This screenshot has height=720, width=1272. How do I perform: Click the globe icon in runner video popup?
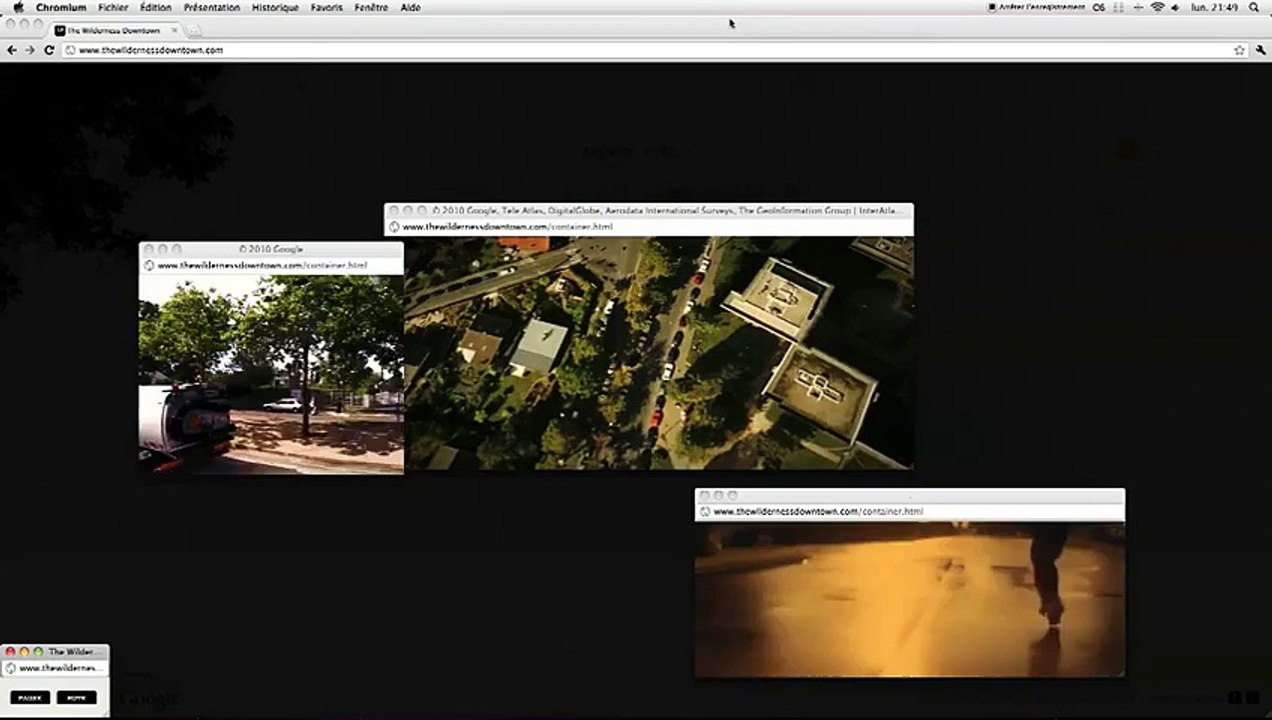point(705,511)
